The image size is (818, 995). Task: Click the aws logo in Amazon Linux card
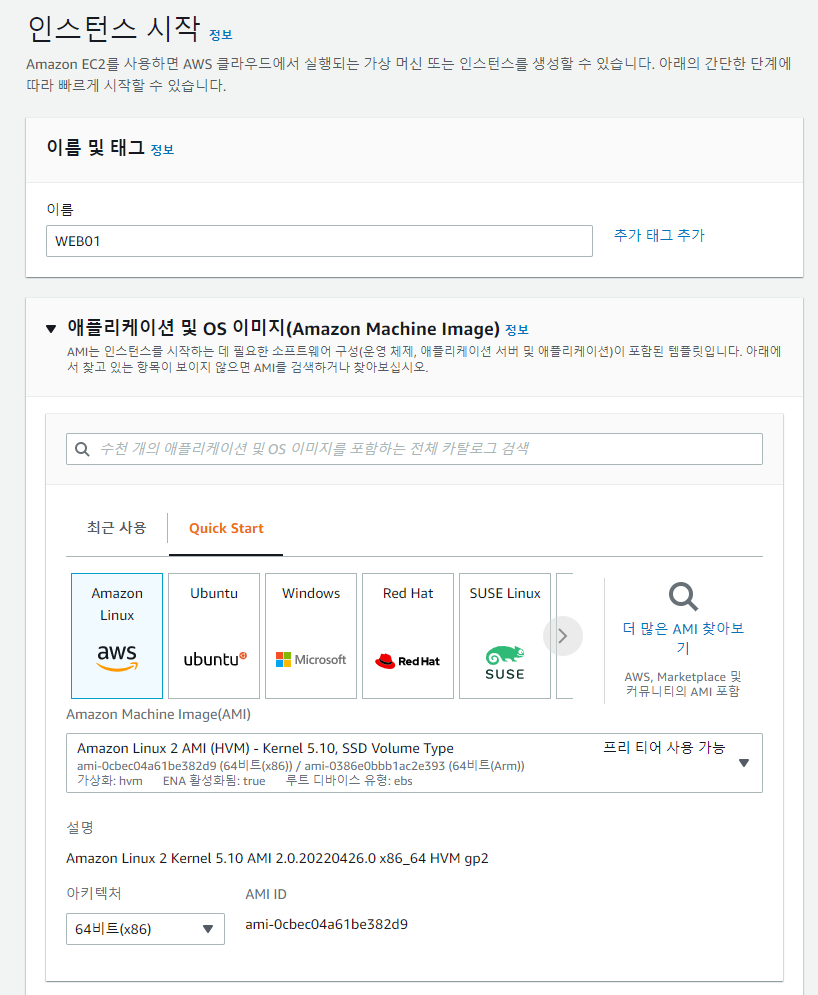point(117,657)
